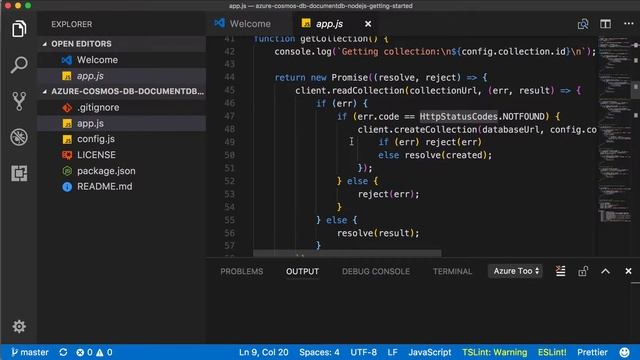Switch to the Problems panel tab
The width and height of the screenshot is (640, 360).
click(242, 271)
